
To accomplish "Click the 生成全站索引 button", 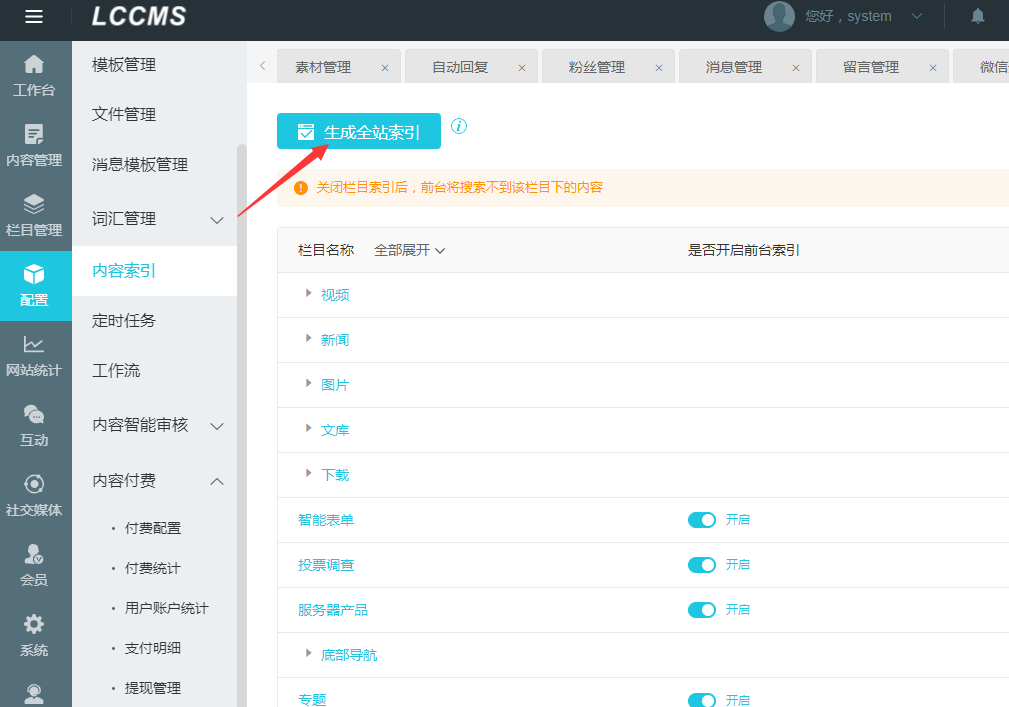I will (x=358, y=132).
